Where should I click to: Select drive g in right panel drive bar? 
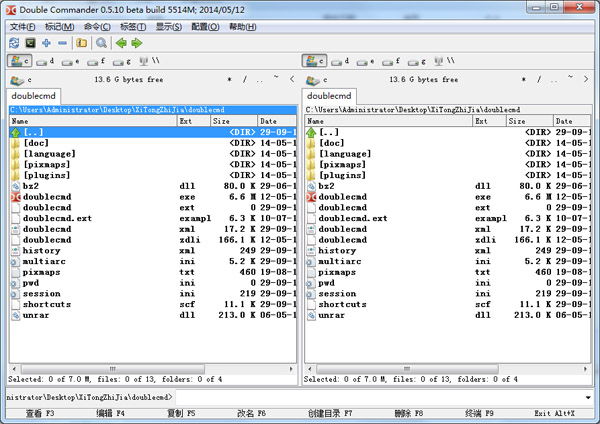point(416,61)
